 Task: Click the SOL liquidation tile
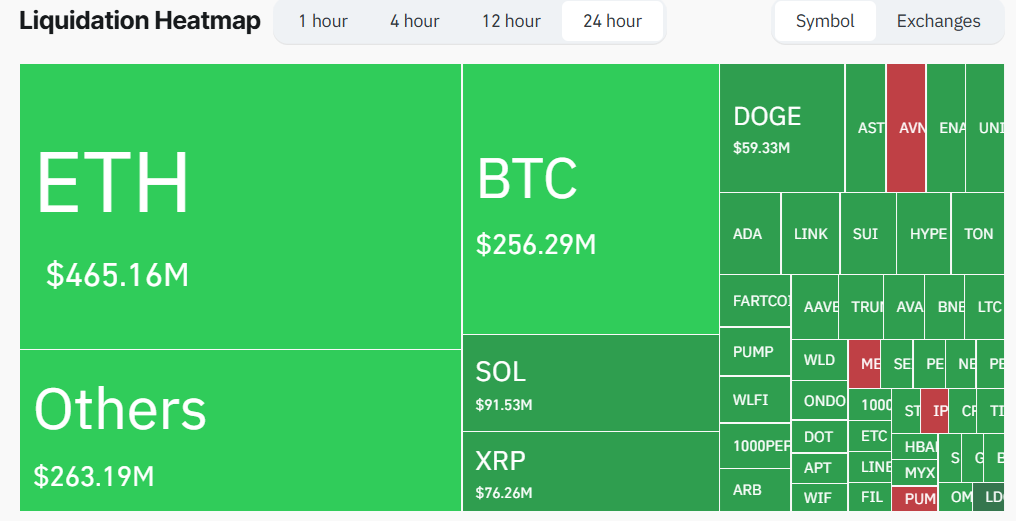(590, 383)
